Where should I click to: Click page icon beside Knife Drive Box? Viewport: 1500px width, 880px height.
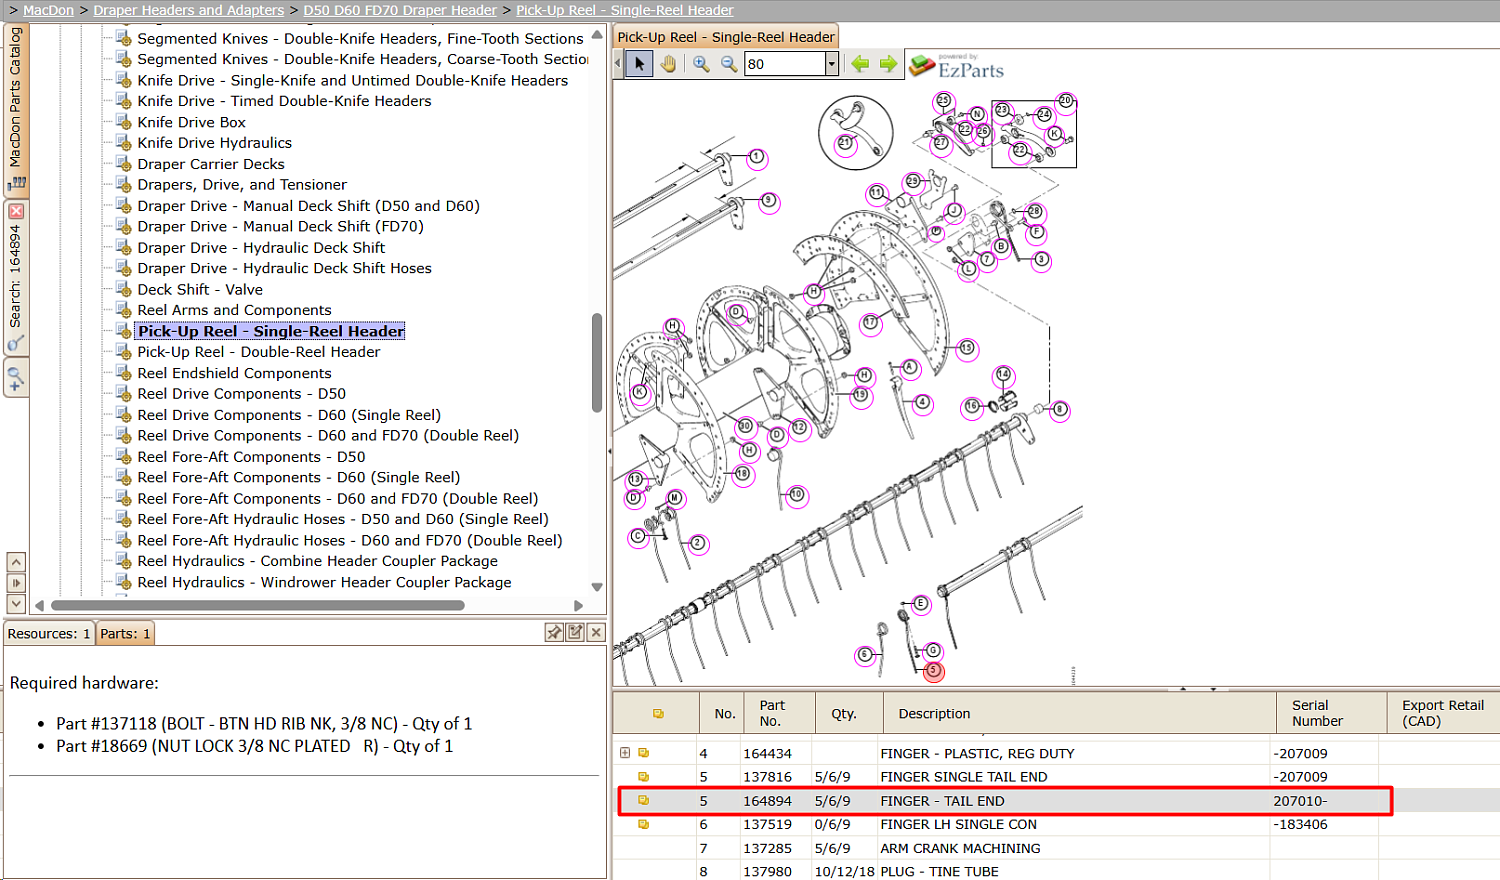(x=123, y=122)
